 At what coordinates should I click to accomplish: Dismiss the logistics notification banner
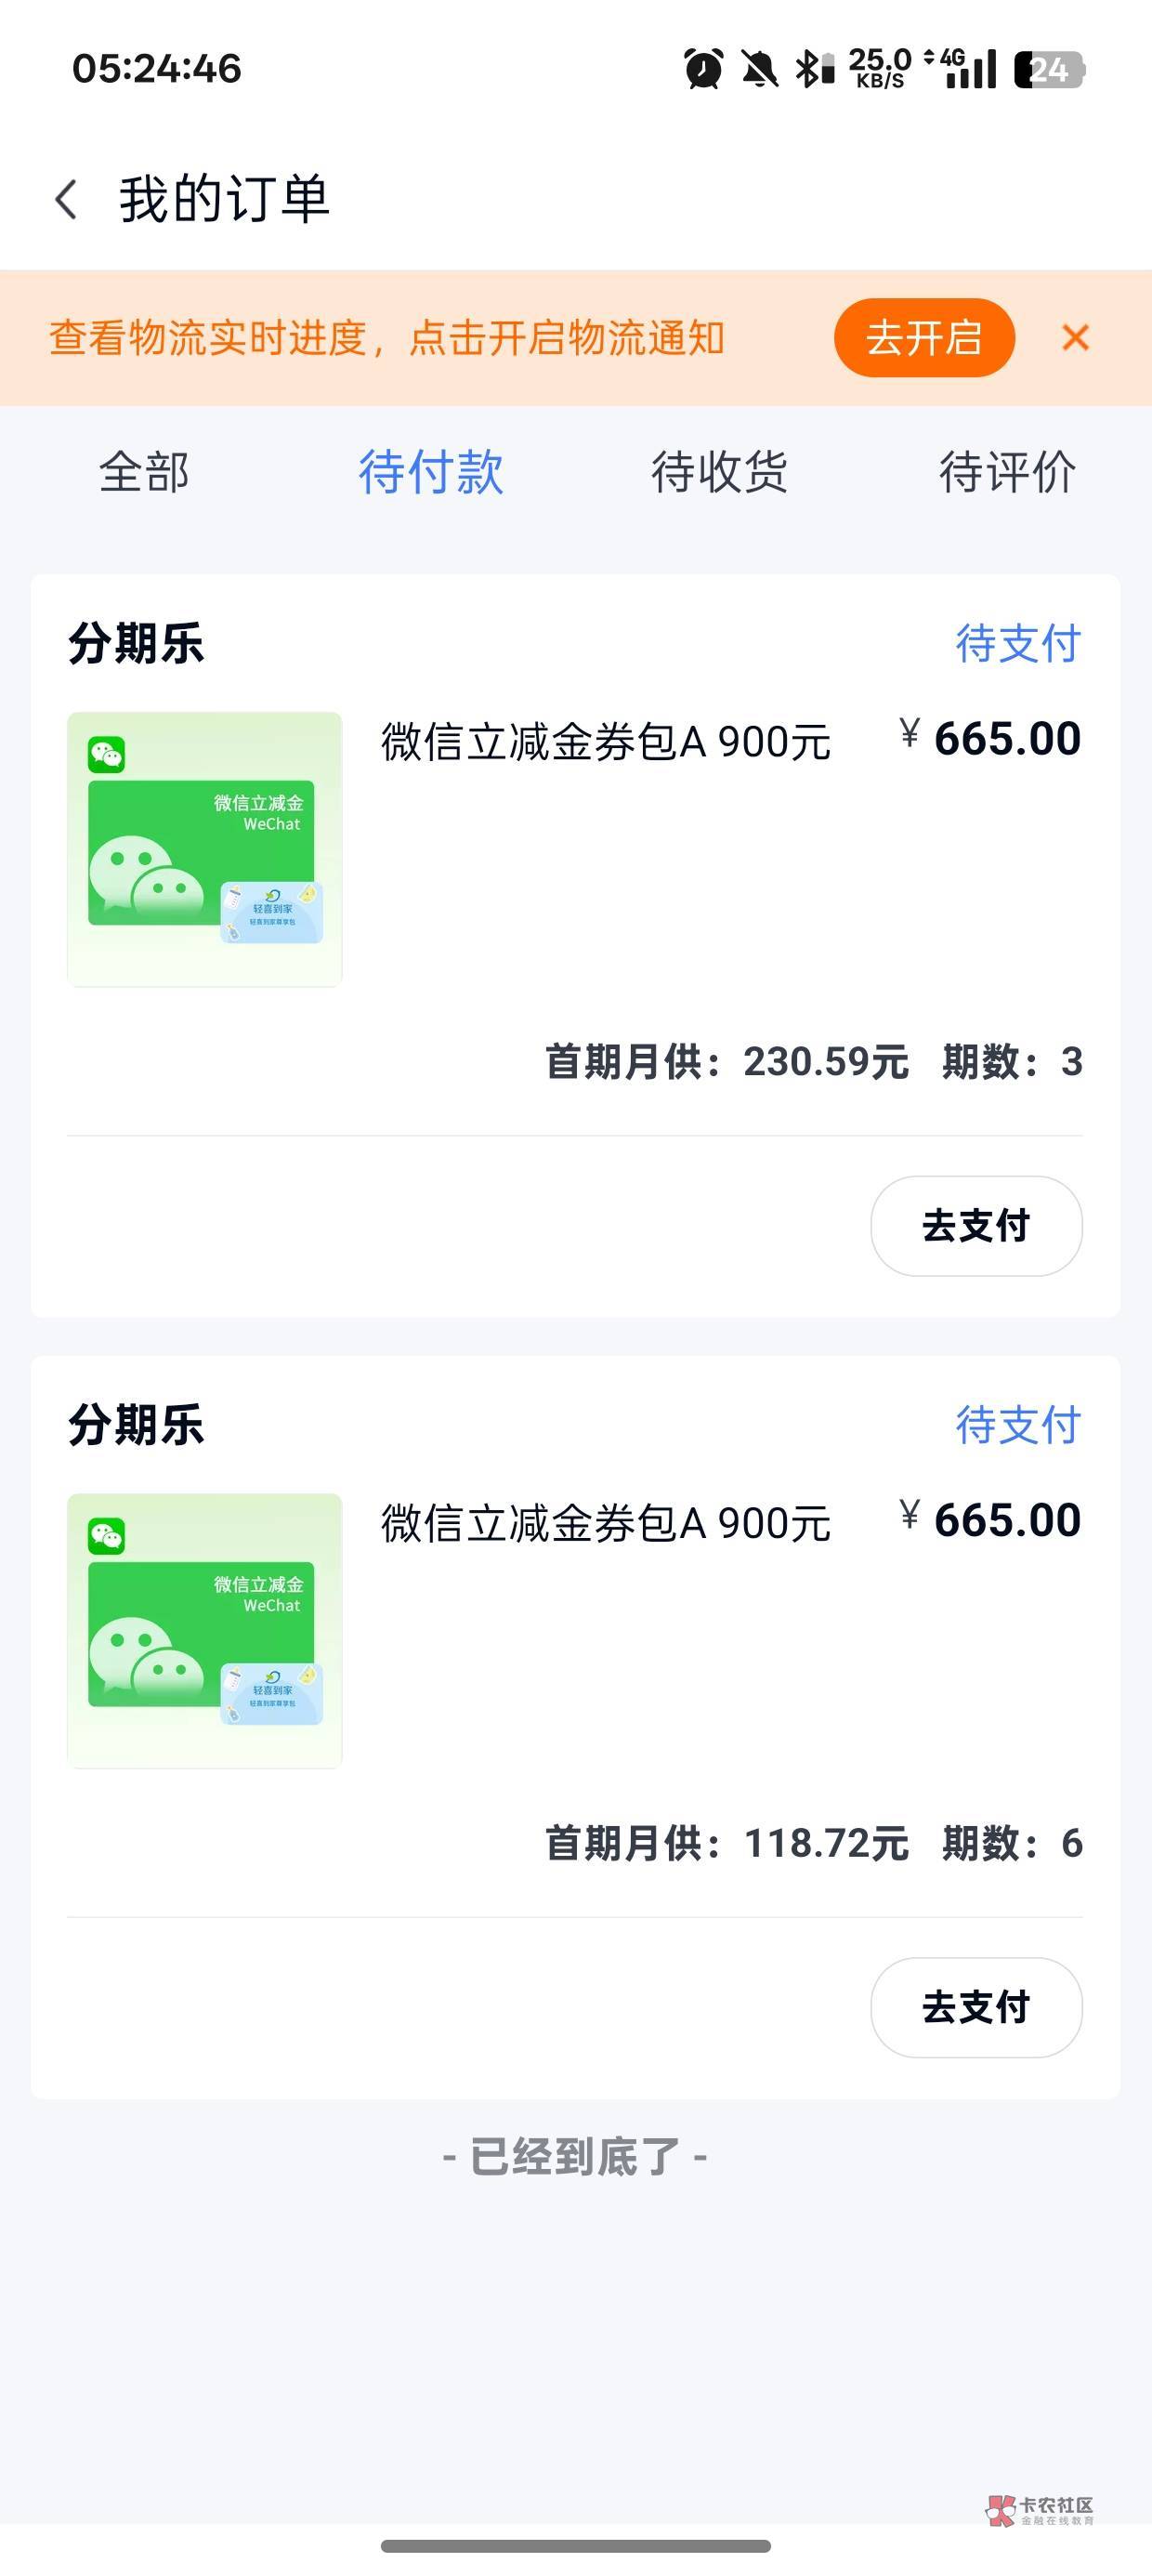[x=1075, y=338]
